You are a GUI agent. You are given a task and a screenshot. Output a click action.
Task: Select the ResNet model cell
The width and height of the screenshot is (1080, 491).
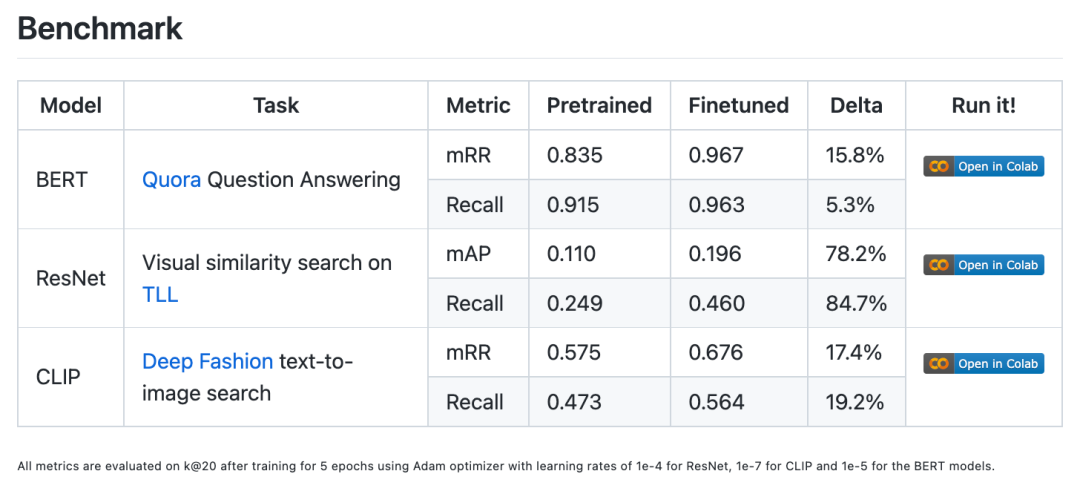click(70, 278)
